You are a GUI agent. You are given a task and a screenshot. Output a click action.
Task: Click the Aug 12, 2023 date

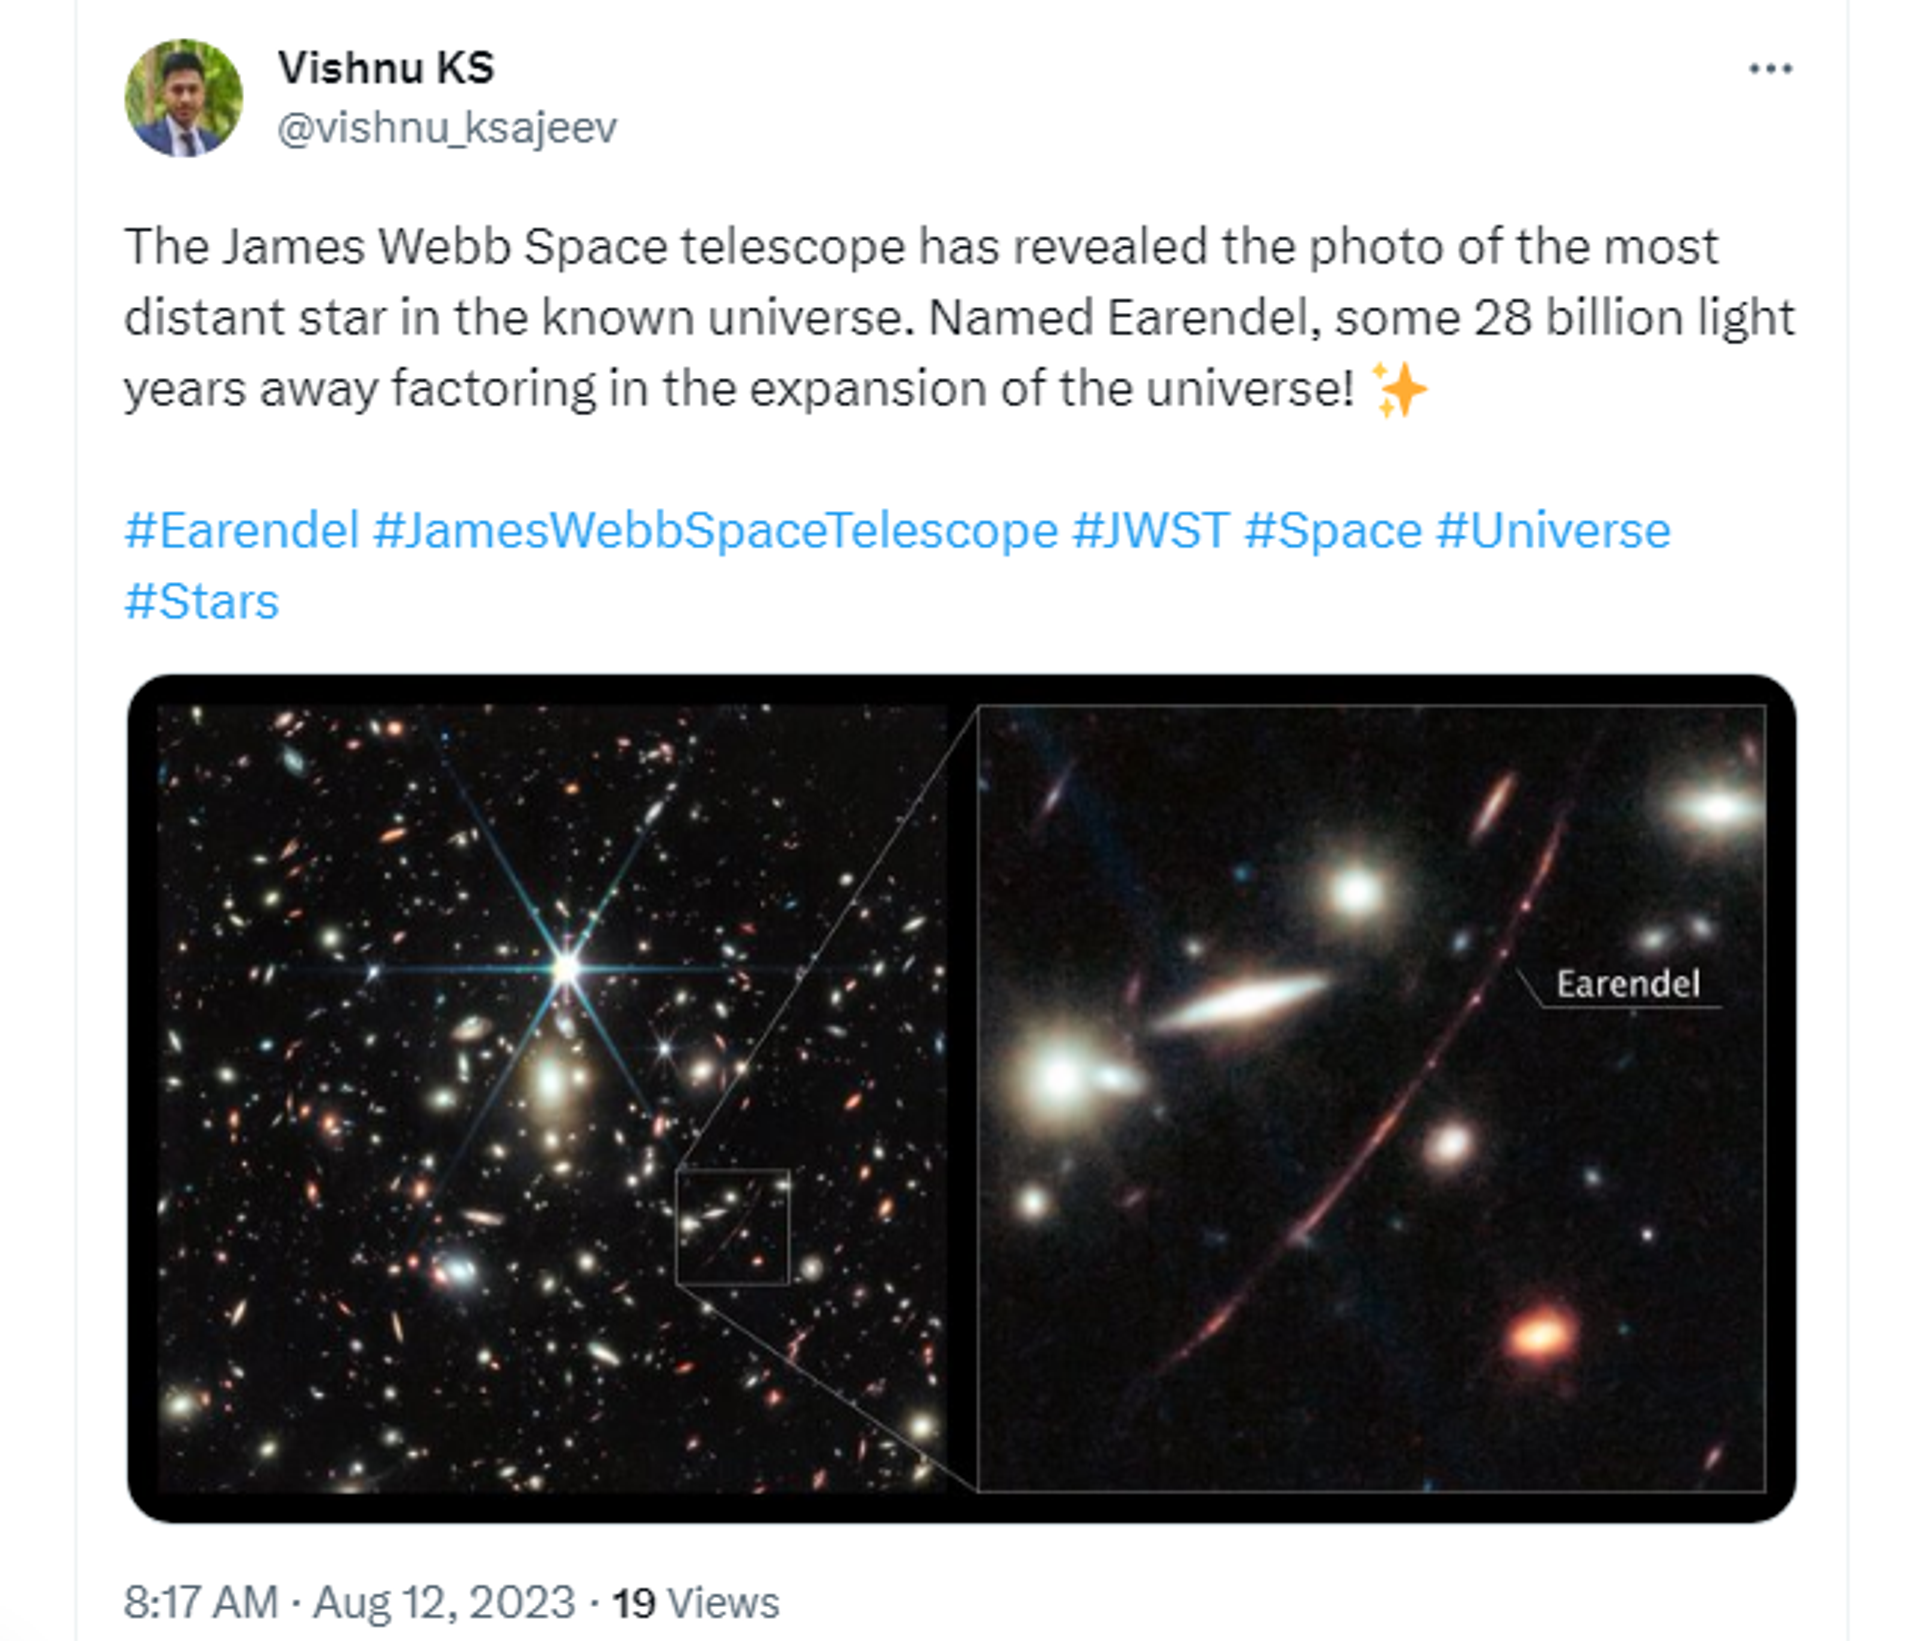click(444, 1602)
